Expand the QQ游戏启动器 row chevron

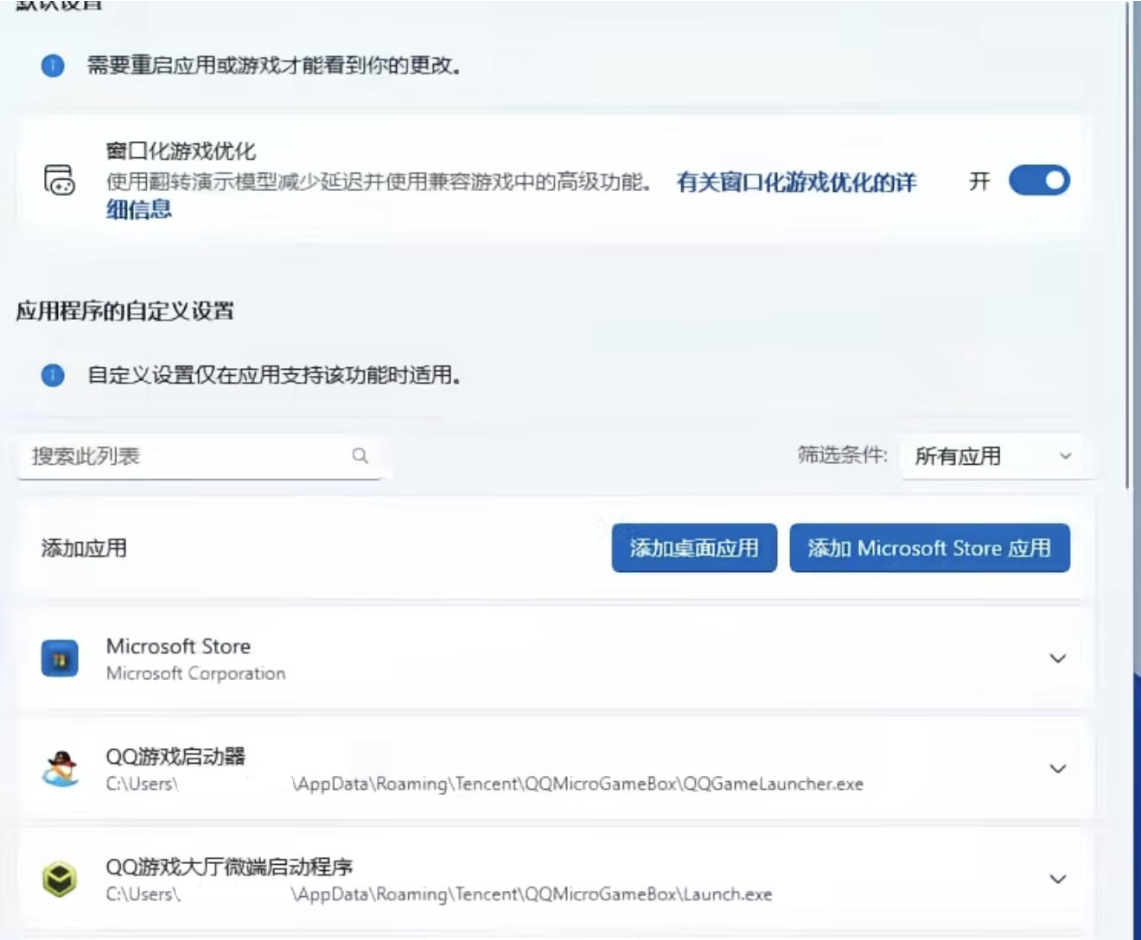tap(1057, 769)
